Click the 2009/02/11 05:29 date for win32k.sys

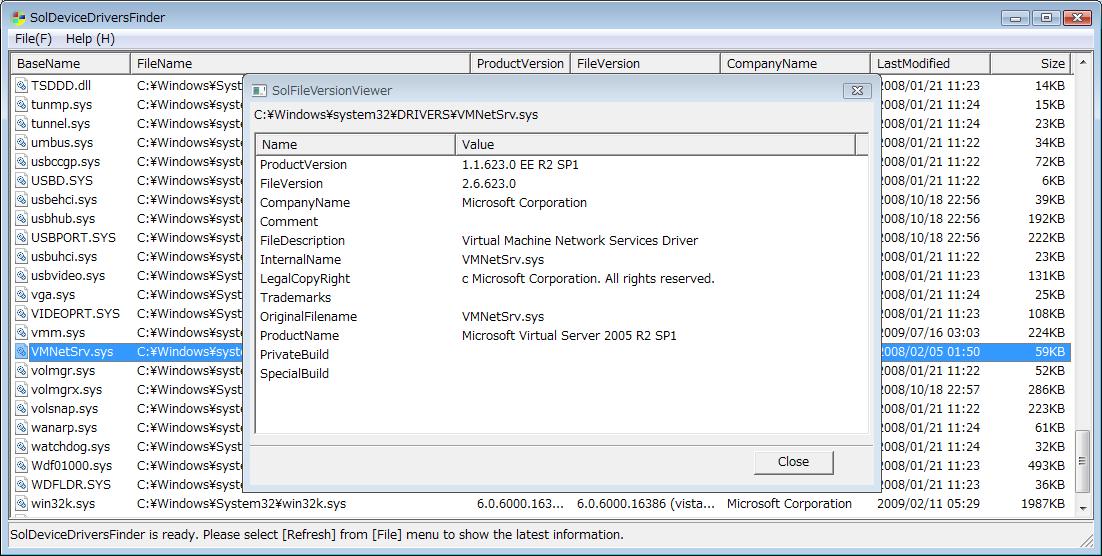pos(928,503)
